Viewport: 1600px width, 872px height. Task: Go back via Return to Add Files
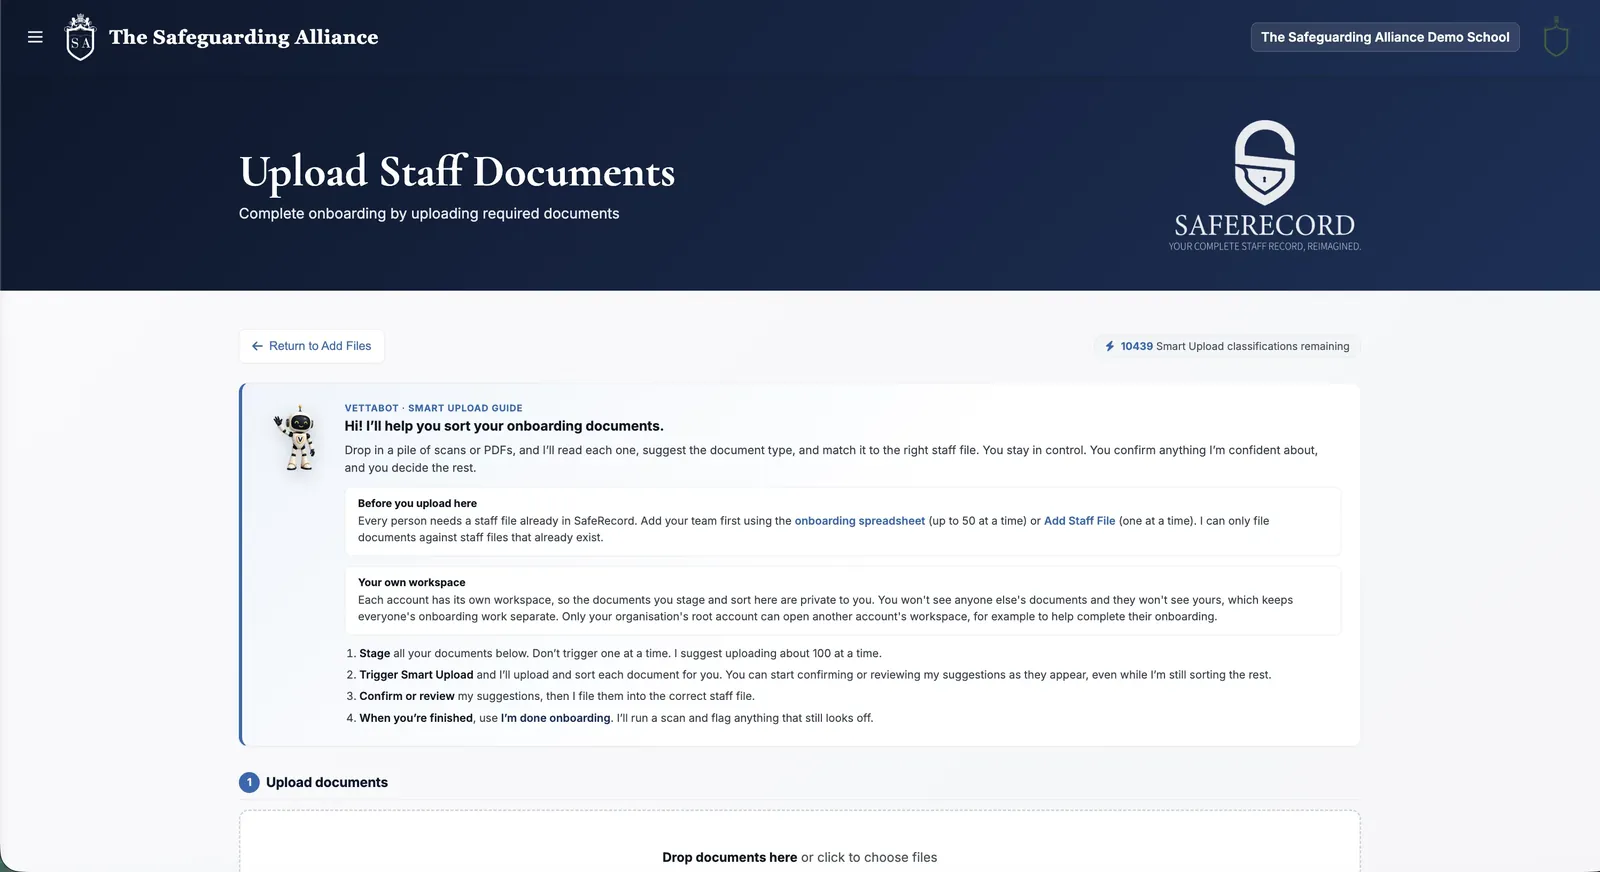click(x=312, y=346)
